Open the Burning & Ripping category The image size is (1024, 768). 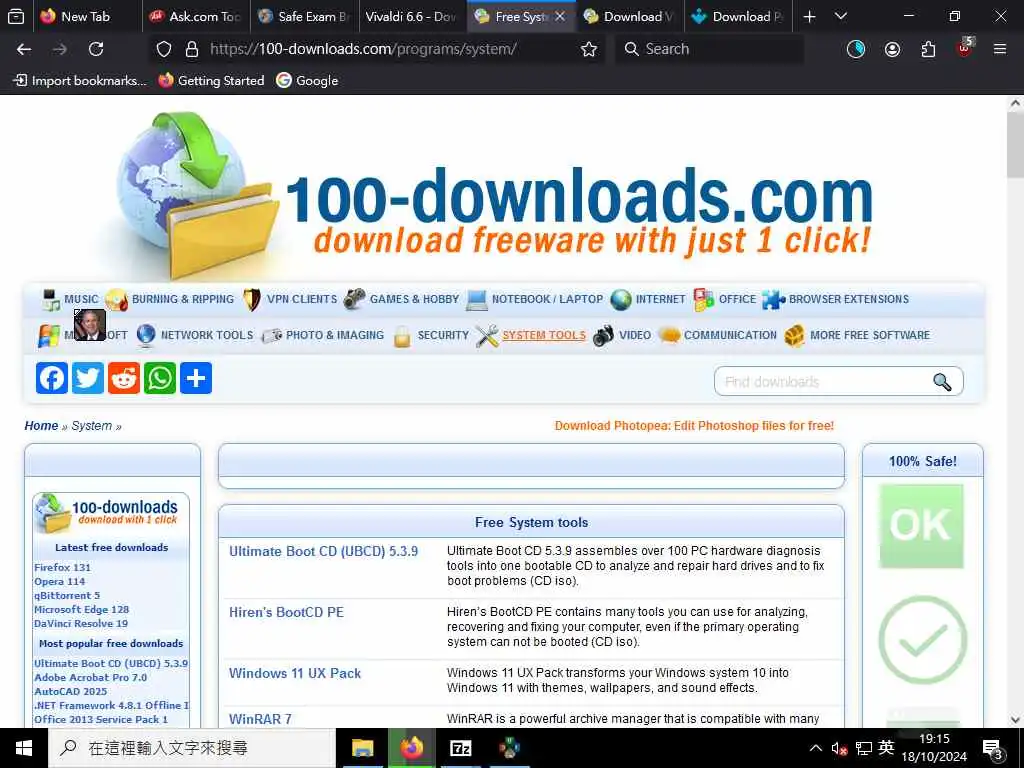pyautogui.click(x=183, y=299)
